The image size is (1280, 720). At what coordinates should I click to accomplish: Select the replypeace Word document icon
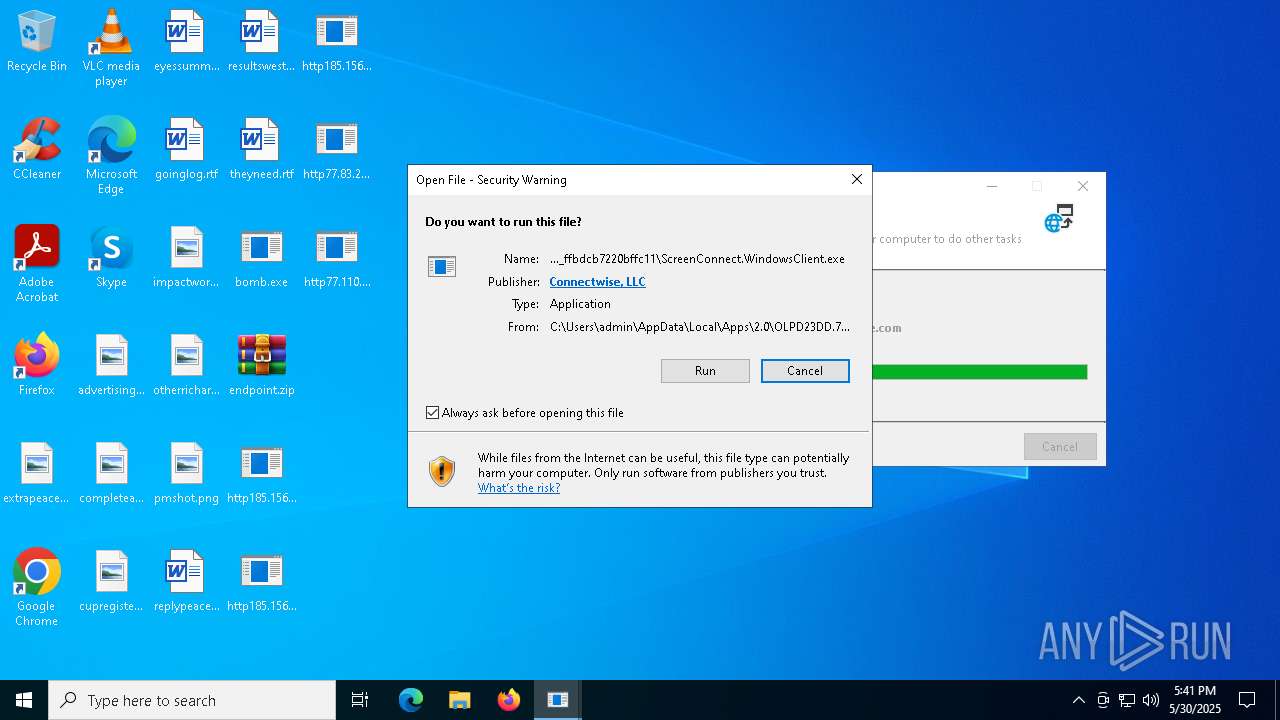point(186,581)
